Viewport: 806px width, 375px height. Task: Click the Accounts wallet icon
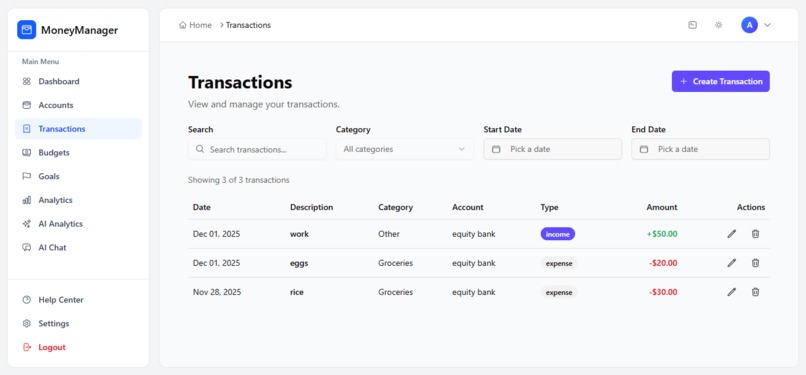tap(27, 105)
